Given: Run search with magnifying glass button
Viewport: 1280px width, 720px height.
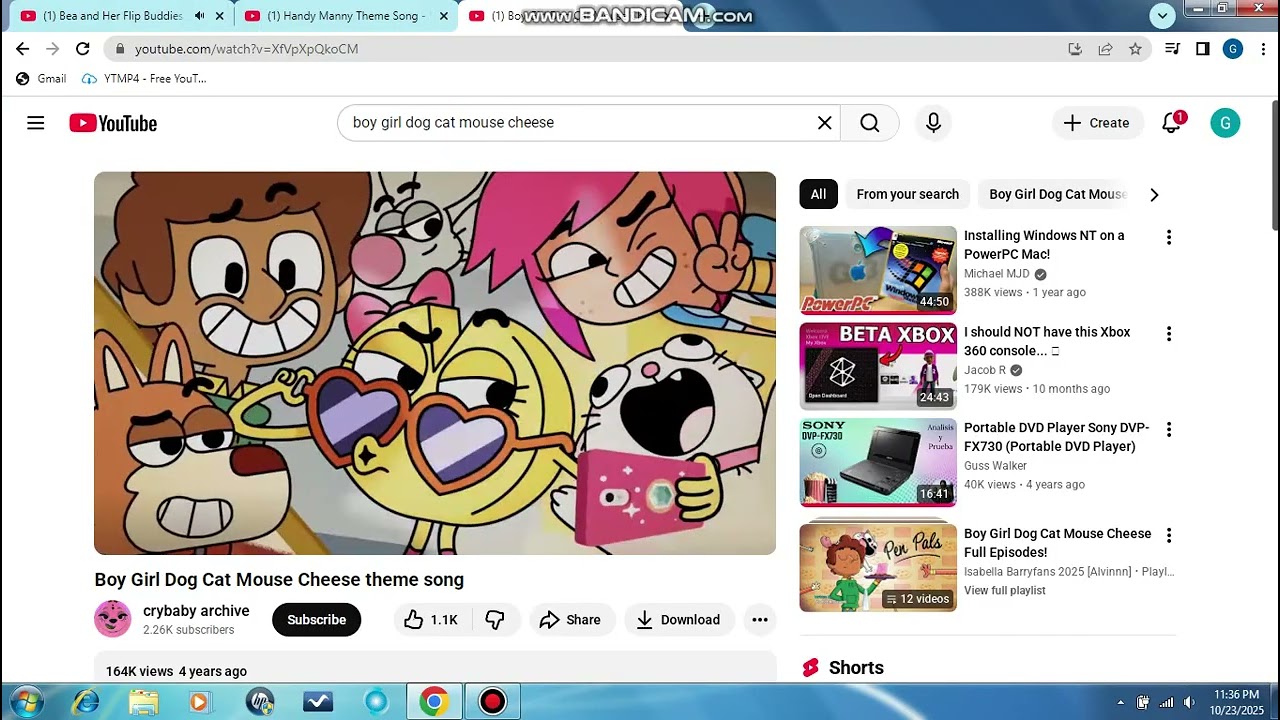Looking at the screenshot, I should coord(869,122).
